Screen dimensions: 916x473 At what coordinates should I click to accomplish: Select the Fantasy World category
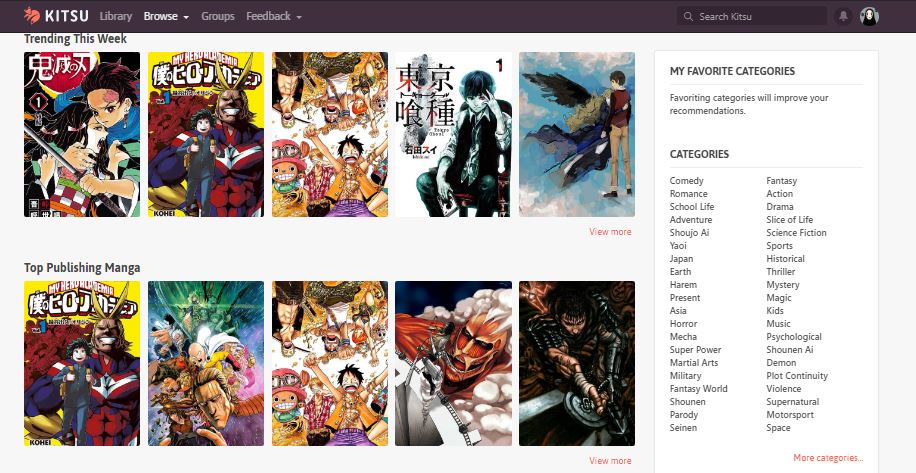click(699, 389)
